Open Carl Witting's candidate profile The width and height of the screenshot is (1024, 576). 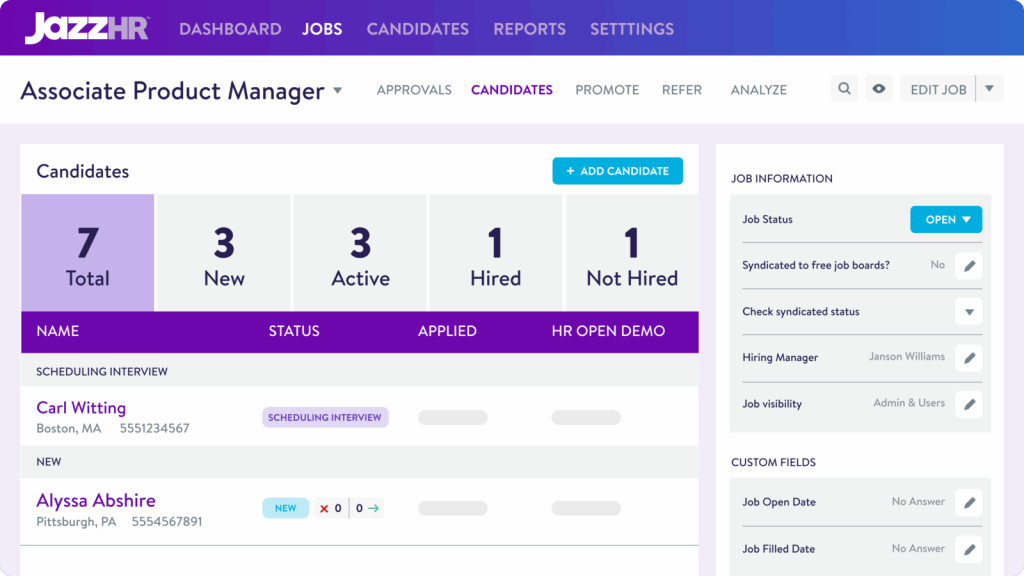point(81,408)
